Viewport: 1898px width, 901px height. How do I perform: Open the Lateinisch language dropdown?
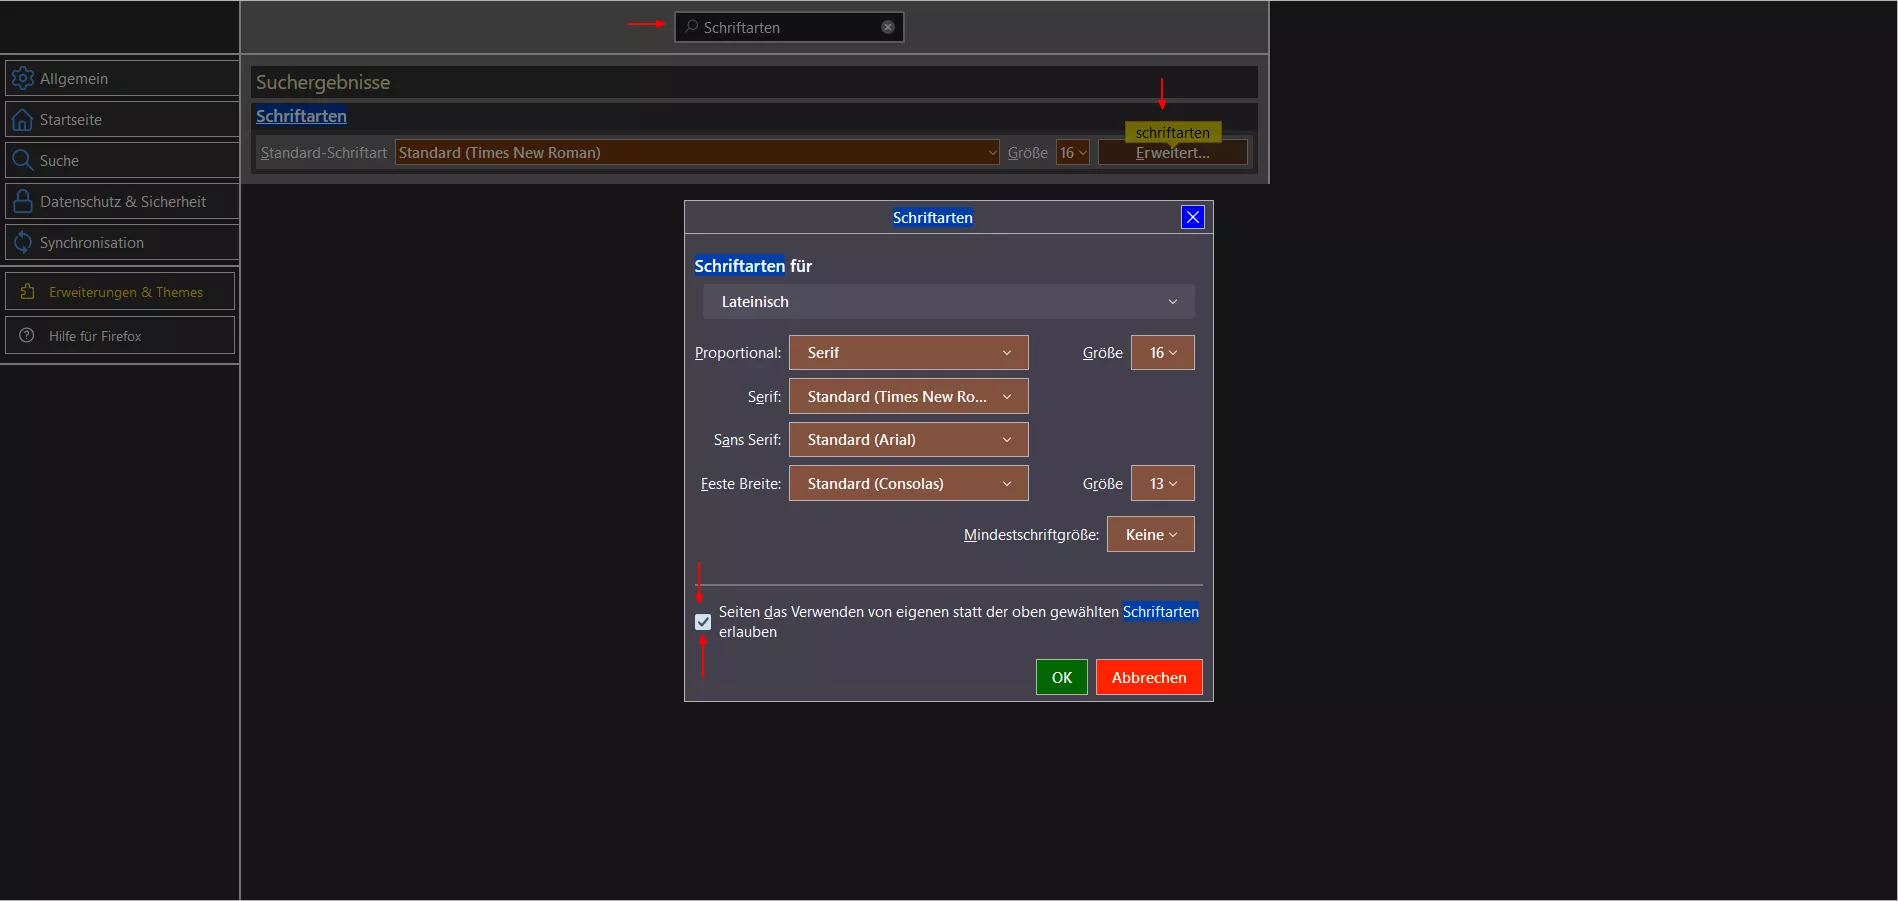[948, 302]
